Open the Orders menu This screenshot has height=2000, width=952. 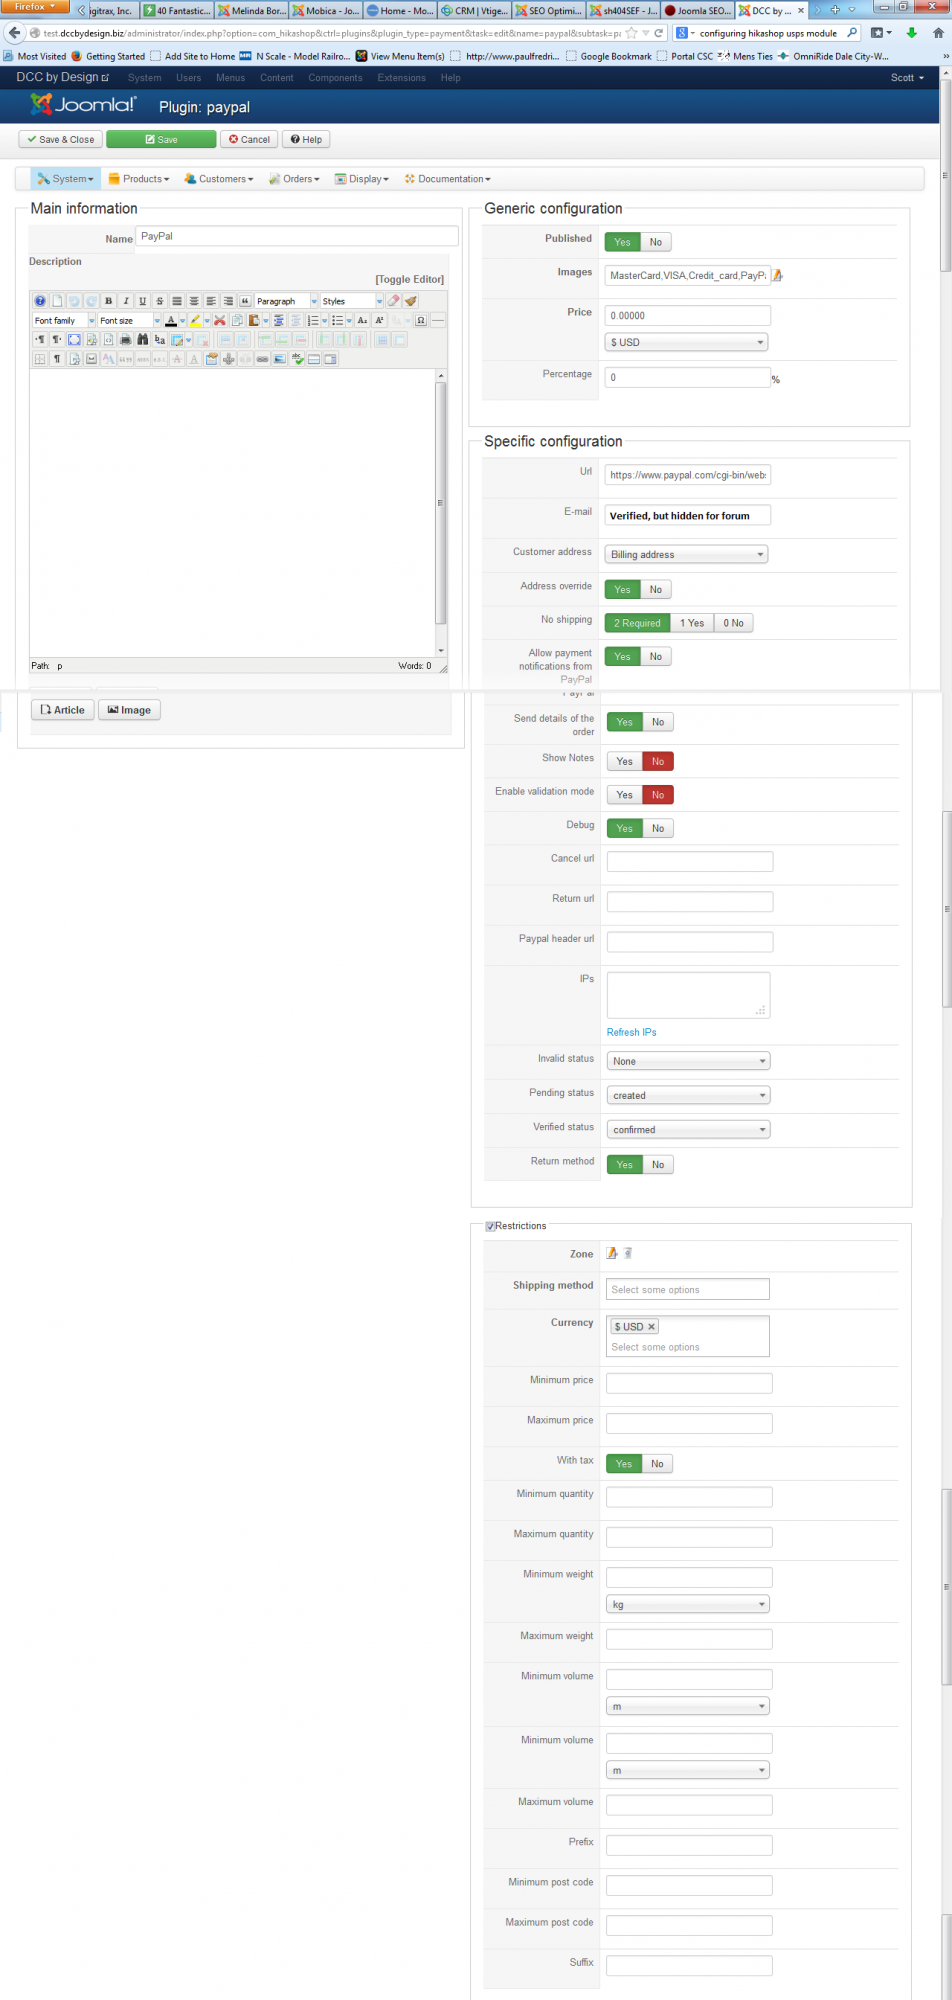[x=294, y=179]
